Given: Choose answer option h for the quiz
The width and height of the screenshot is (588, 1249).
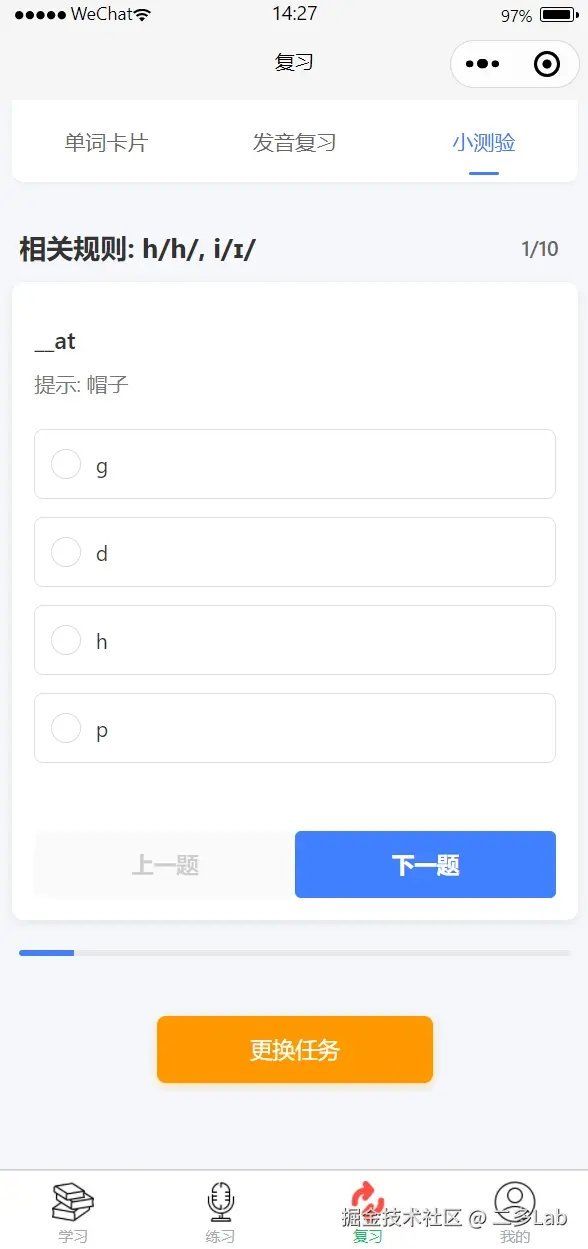Looking at the screenshot, I should tap(294, 640).
